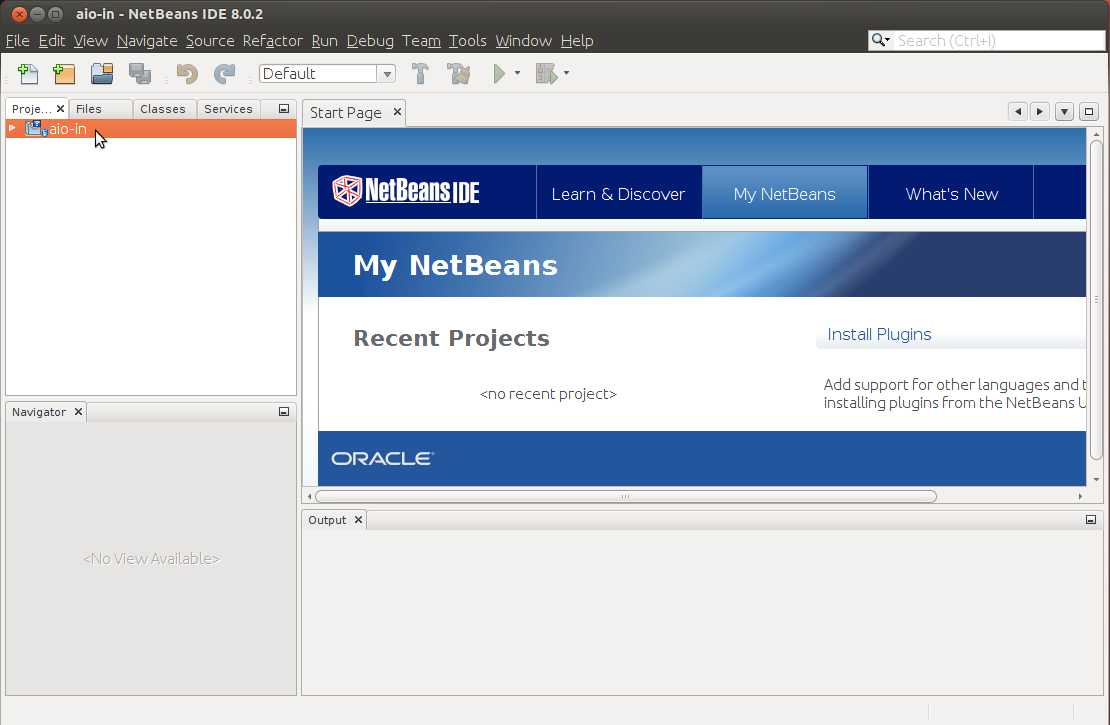The width and height of the screenshot is (1110, 725).
Task: Select the What's New section
Action: 950,192
